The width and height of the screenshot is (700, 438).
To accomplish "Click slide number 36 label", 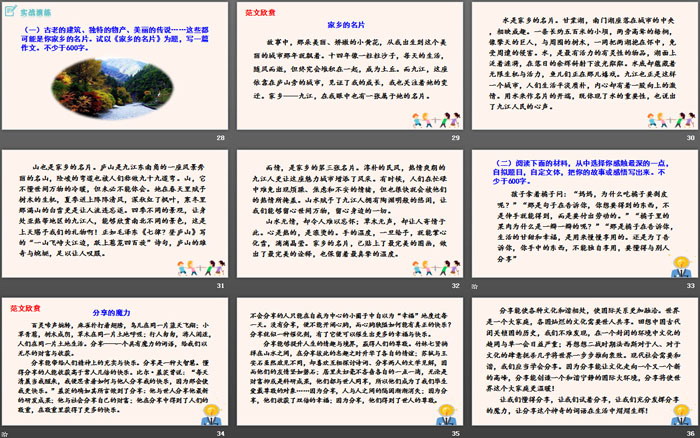I will pos(691,433).
